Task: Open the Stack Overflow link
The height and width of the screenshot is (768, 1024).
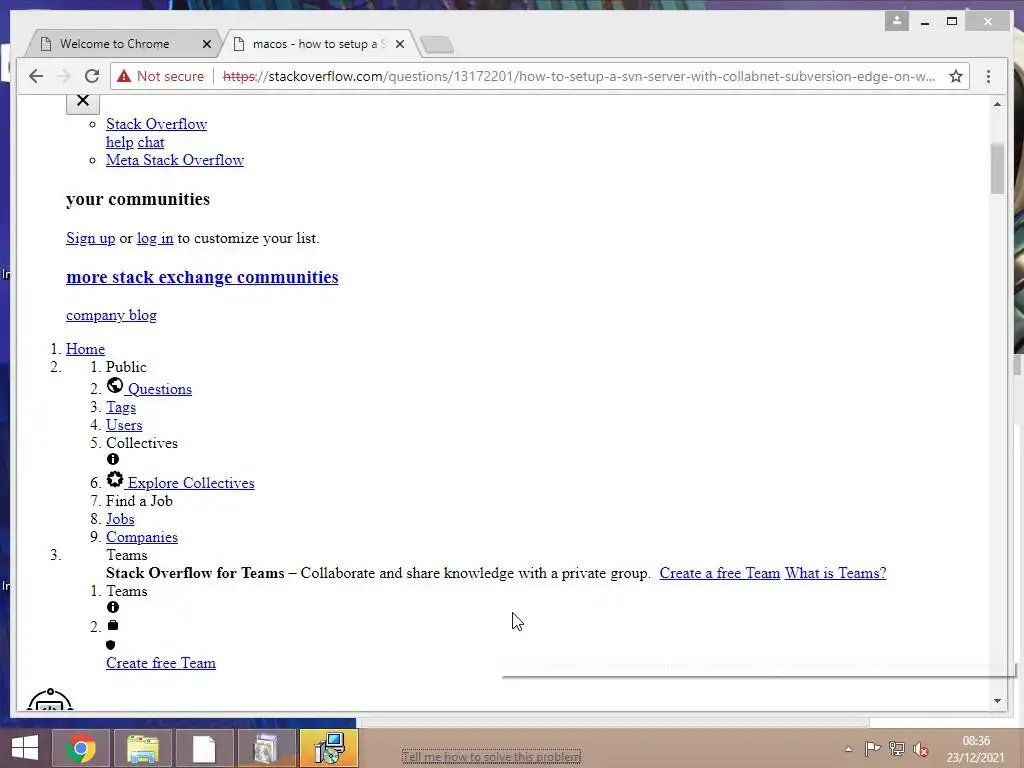Action: 156,124
